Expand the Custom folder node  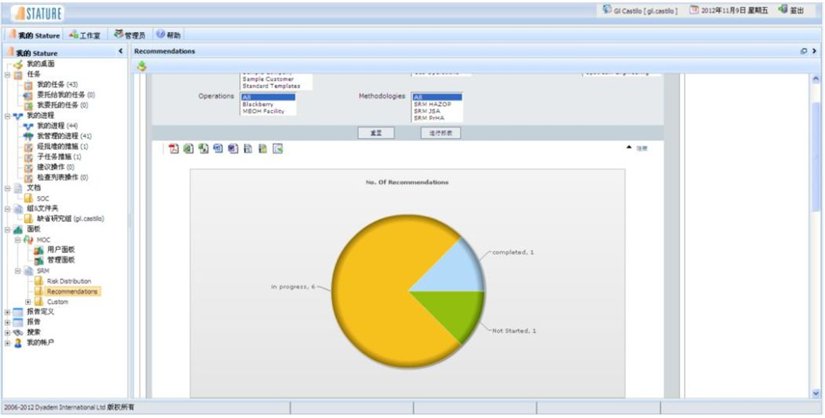click(x=28, y=302)
